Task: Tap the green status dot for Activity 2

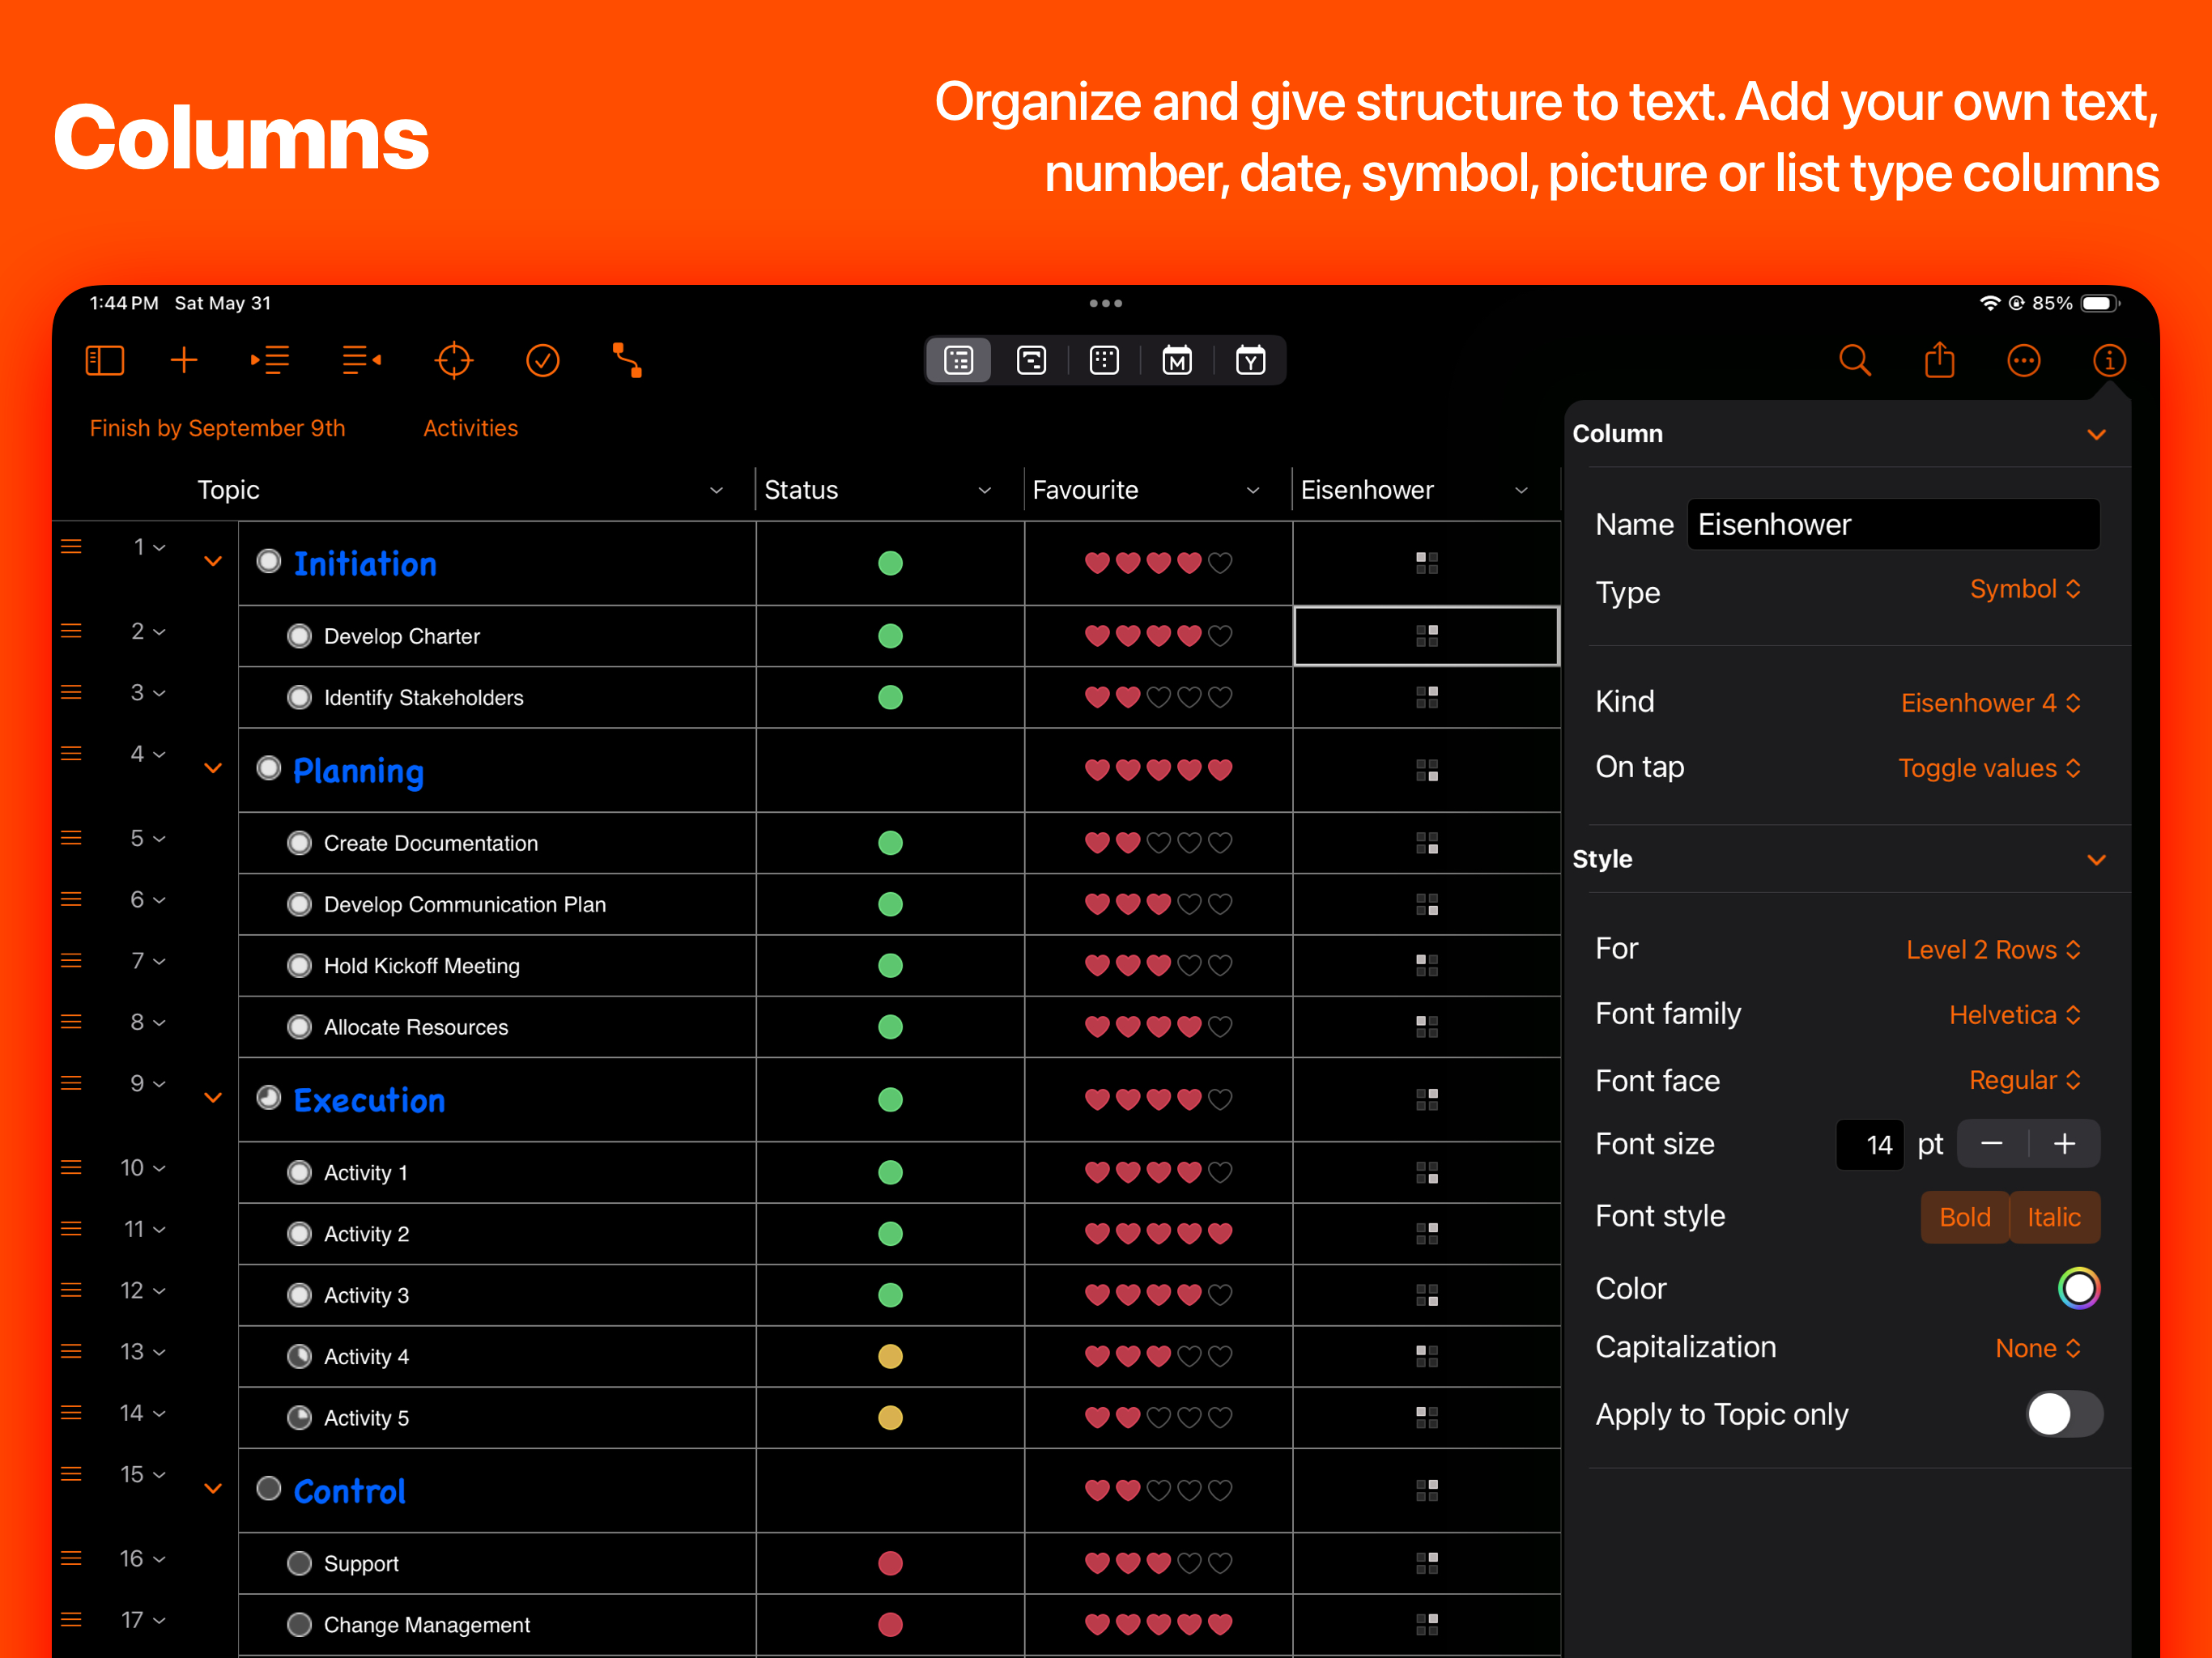Action: click(x=890, y=1233)
